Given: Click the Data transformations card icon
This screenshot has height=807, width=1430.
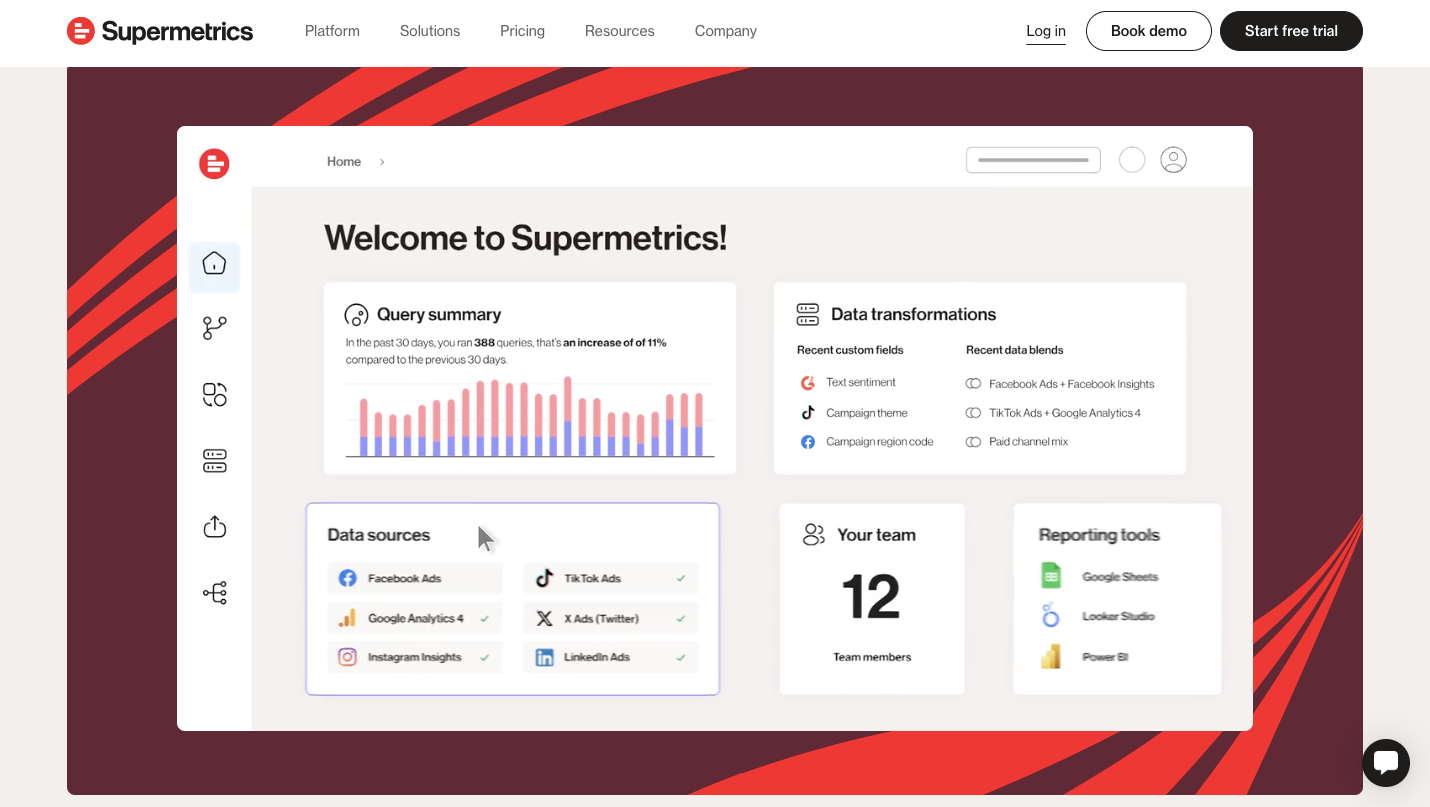Looking at the screenshot, I should 808,315.
